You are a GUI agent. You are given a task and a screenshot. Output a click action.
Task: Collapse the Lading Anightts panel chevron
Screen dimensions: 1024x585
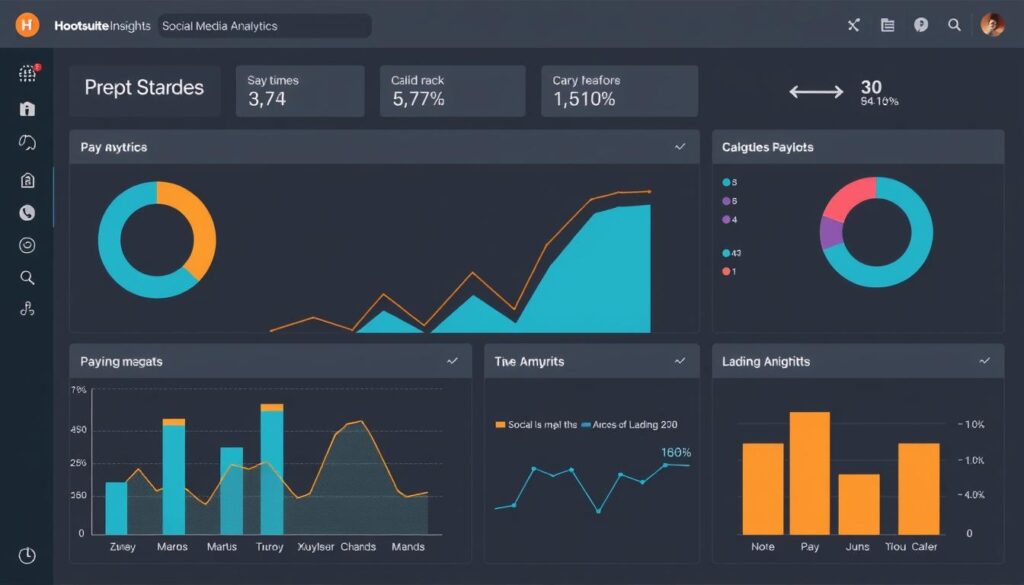[985, 361]
